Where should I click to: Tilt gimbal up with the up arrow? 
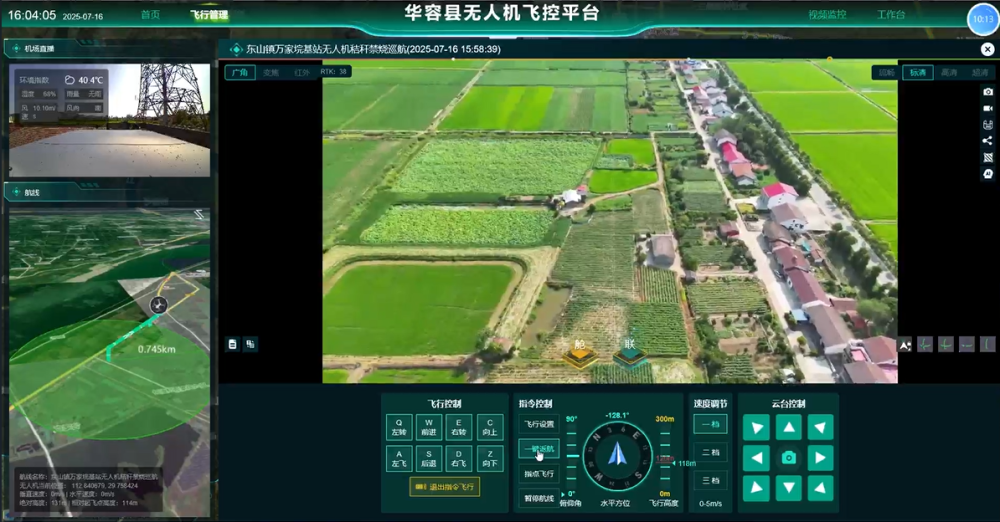789,428
